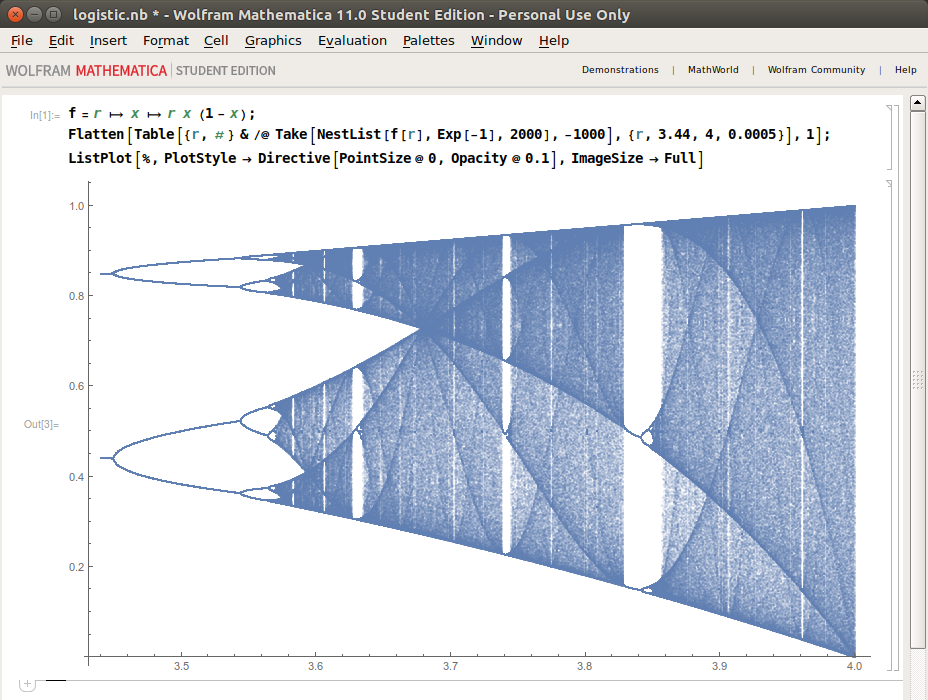The height and width of the screenshot is (700, 928).
Task: Open the Format menu
Action: point(166,40)
